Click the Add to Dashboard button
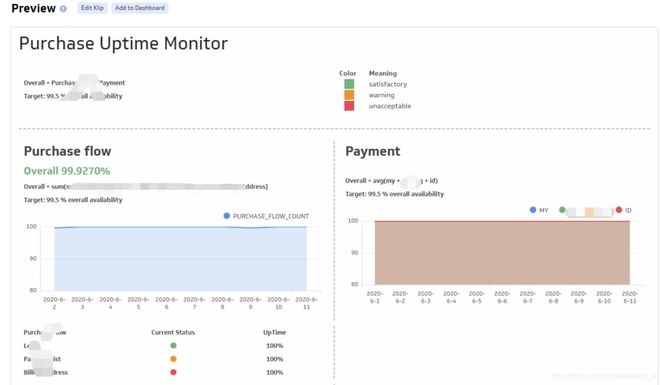660x385 pixels. coord(140,8)
